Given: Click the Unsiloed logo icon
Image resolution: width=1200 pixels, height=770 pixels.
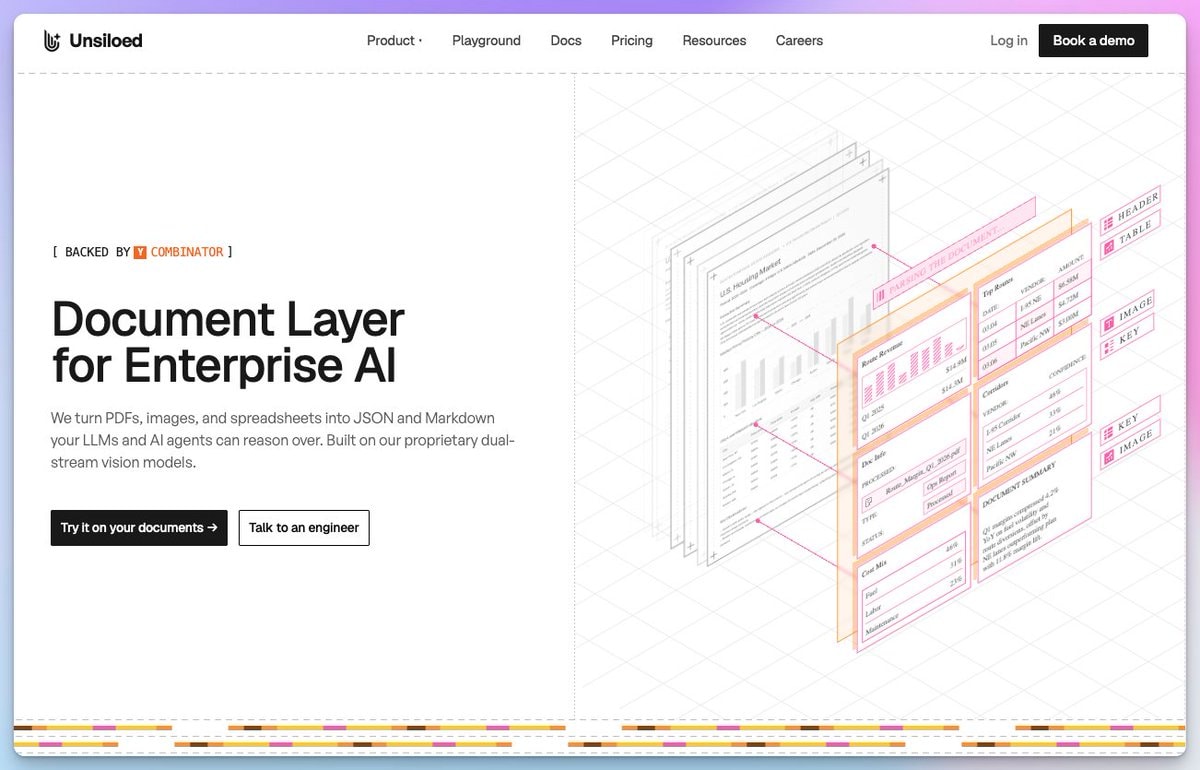Looking at the screenshot, I should point(53,41).
